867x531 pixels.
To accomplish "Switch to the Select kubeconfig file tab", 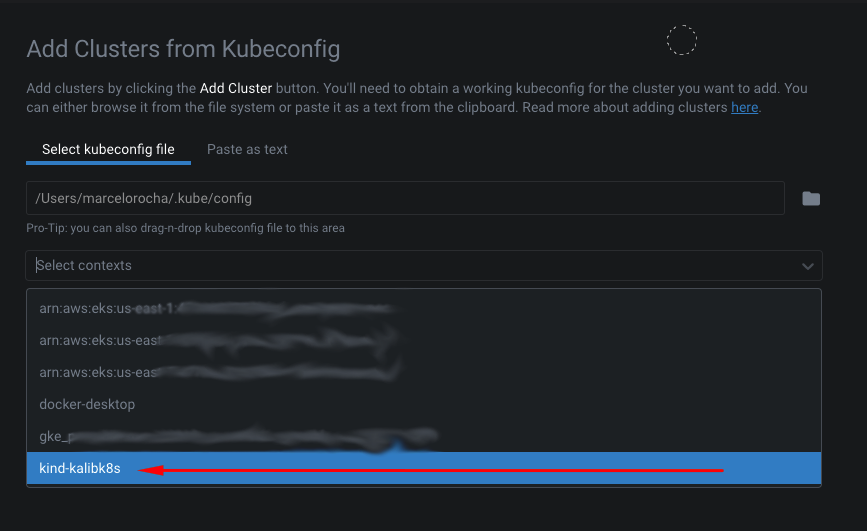I will 108,149.
